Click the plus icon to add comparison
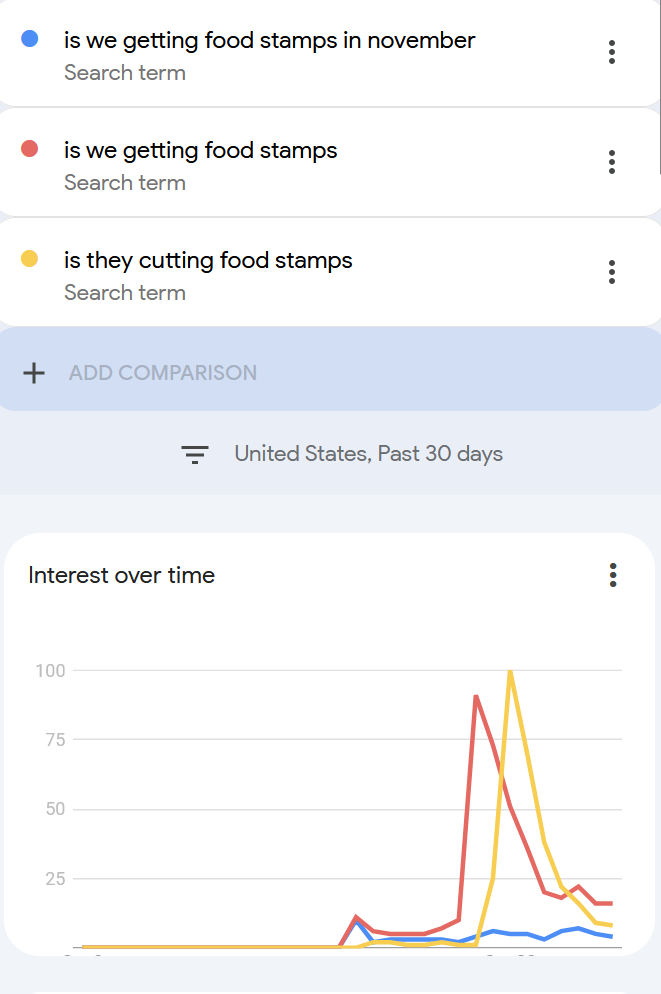 tap(34, 373)
